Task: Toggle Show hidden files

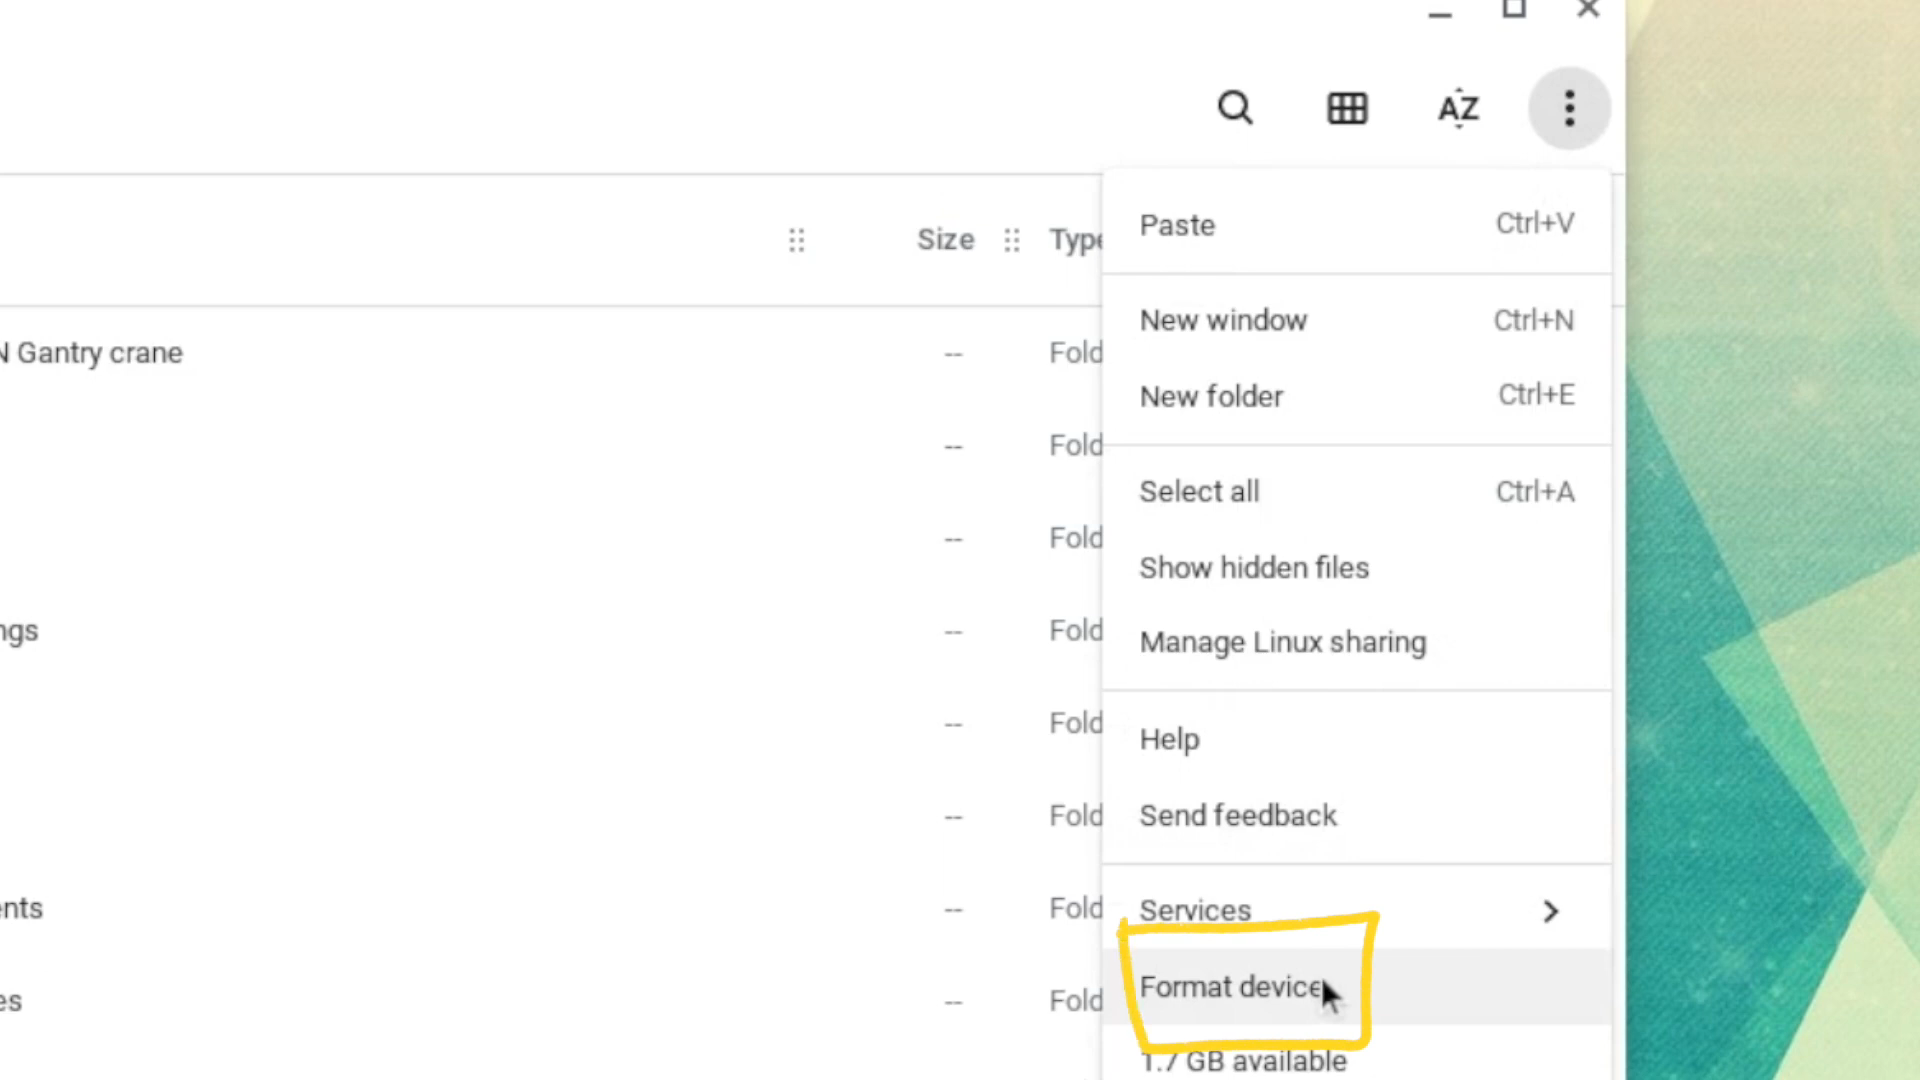Action: (x=1254, y=567)
